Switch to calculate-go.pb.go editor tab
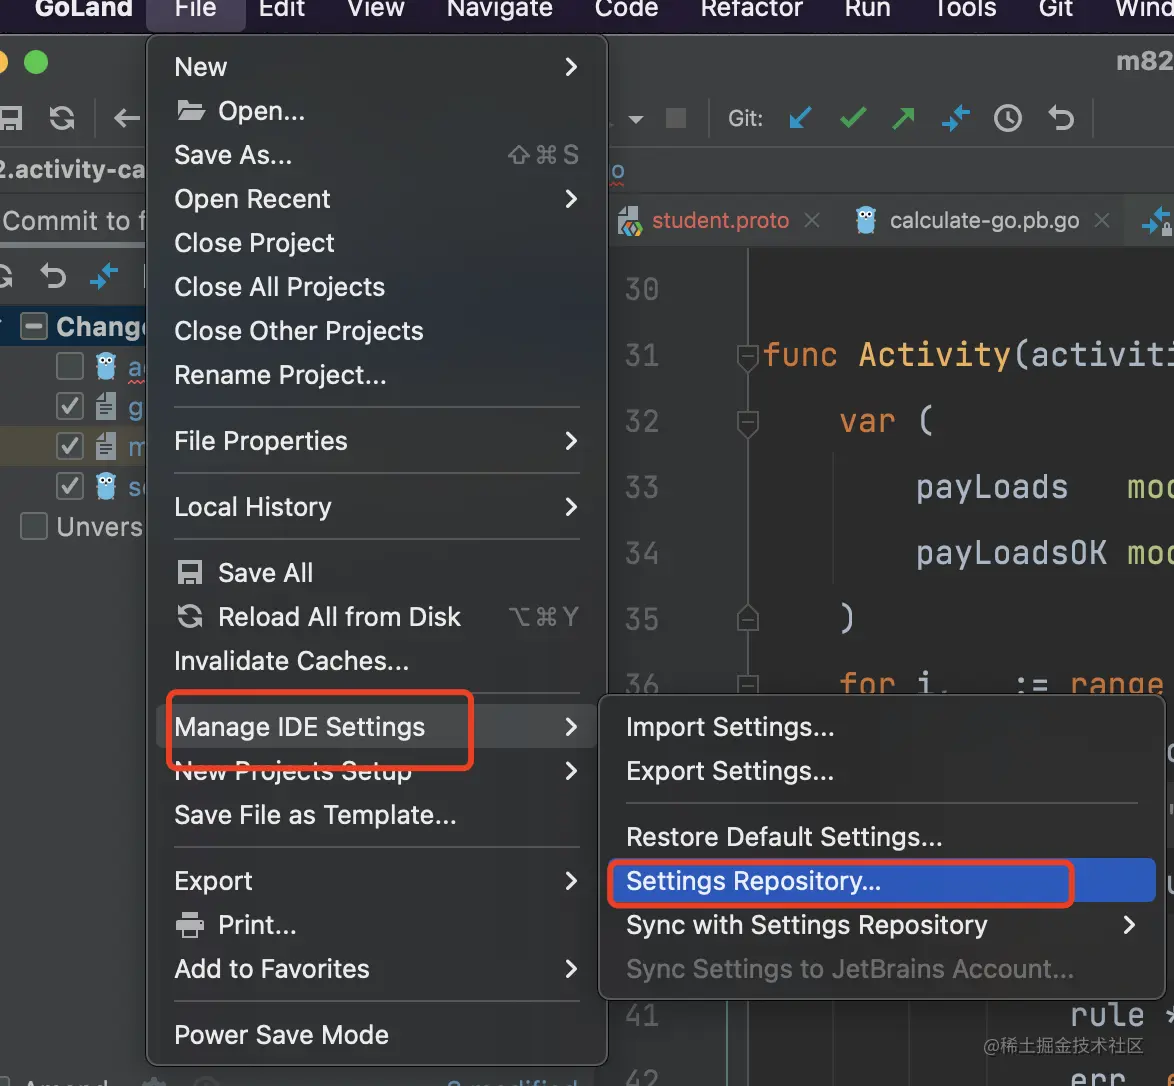The height and width of the screenshot is (1086, 1174). click(x=984, y=220)
